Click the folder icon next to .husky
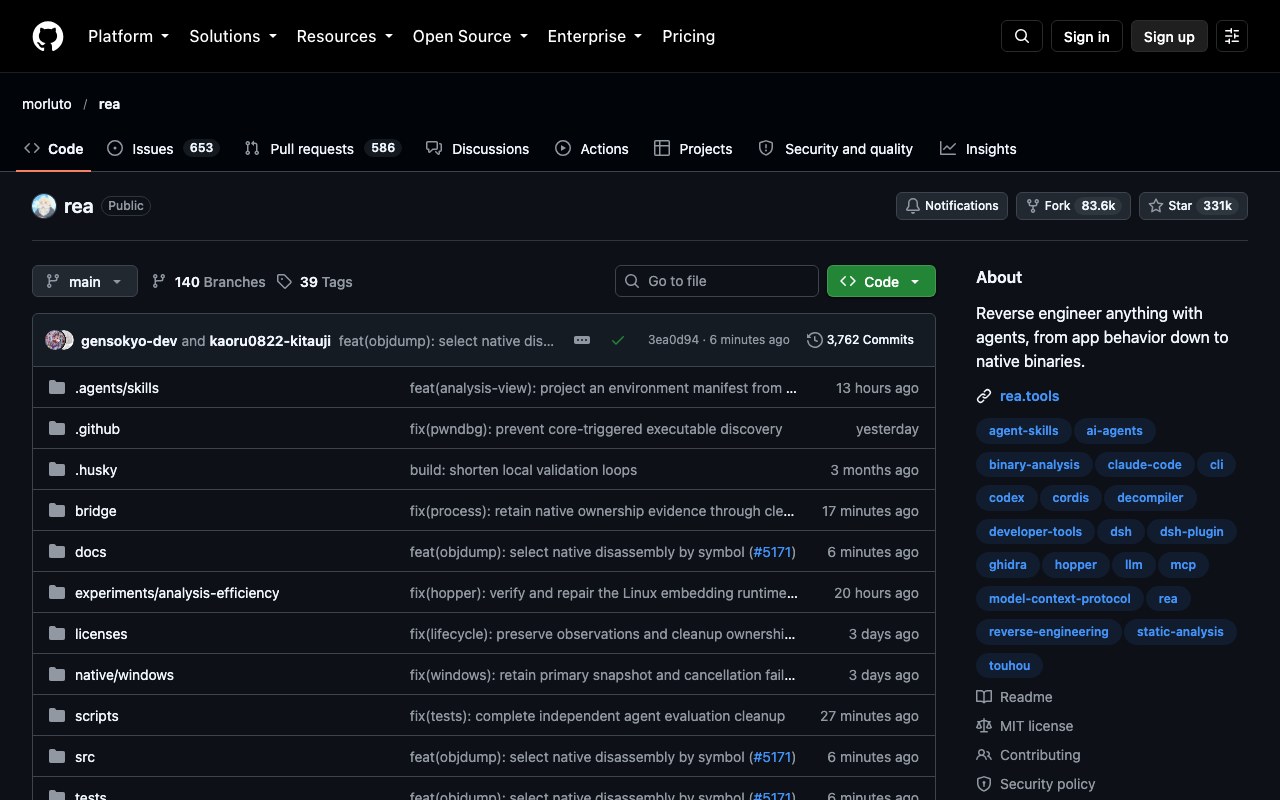 coord(57,470)
